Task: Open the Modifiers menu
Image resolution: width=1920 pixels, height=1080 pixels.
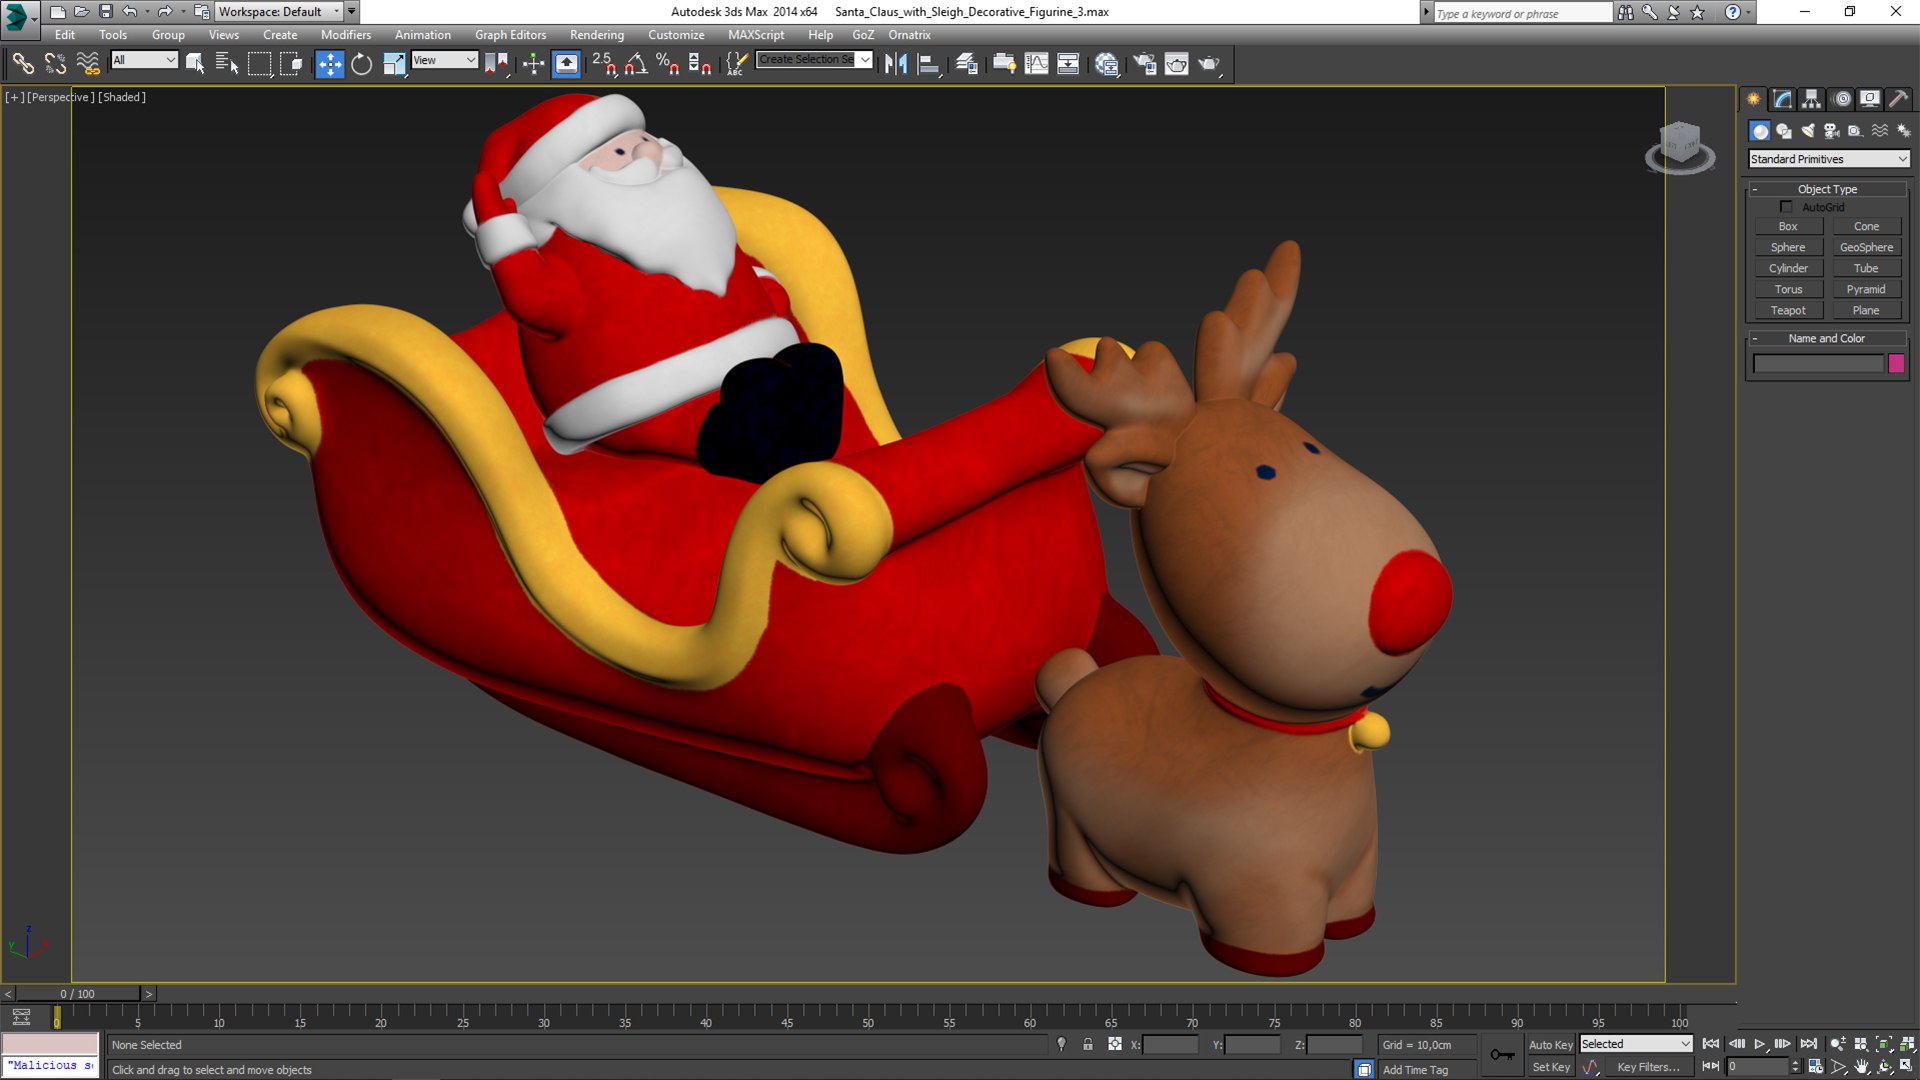Action: 345,35
